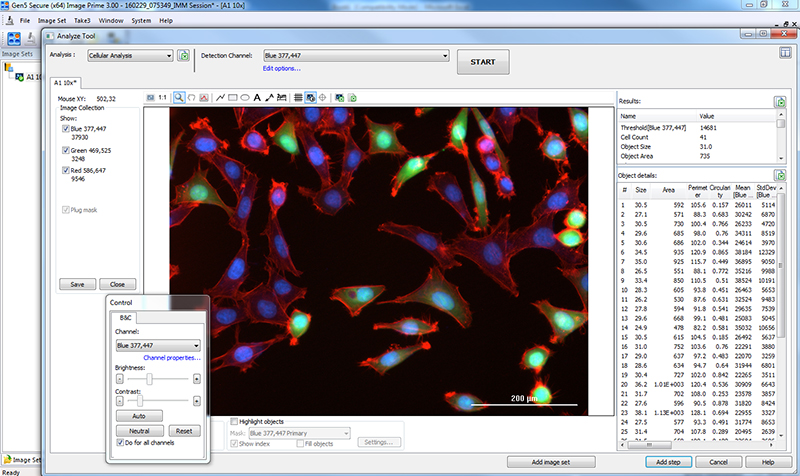Enable Highlight objects checkbox
Screen dimensions: 800x476
pos(235,421)
